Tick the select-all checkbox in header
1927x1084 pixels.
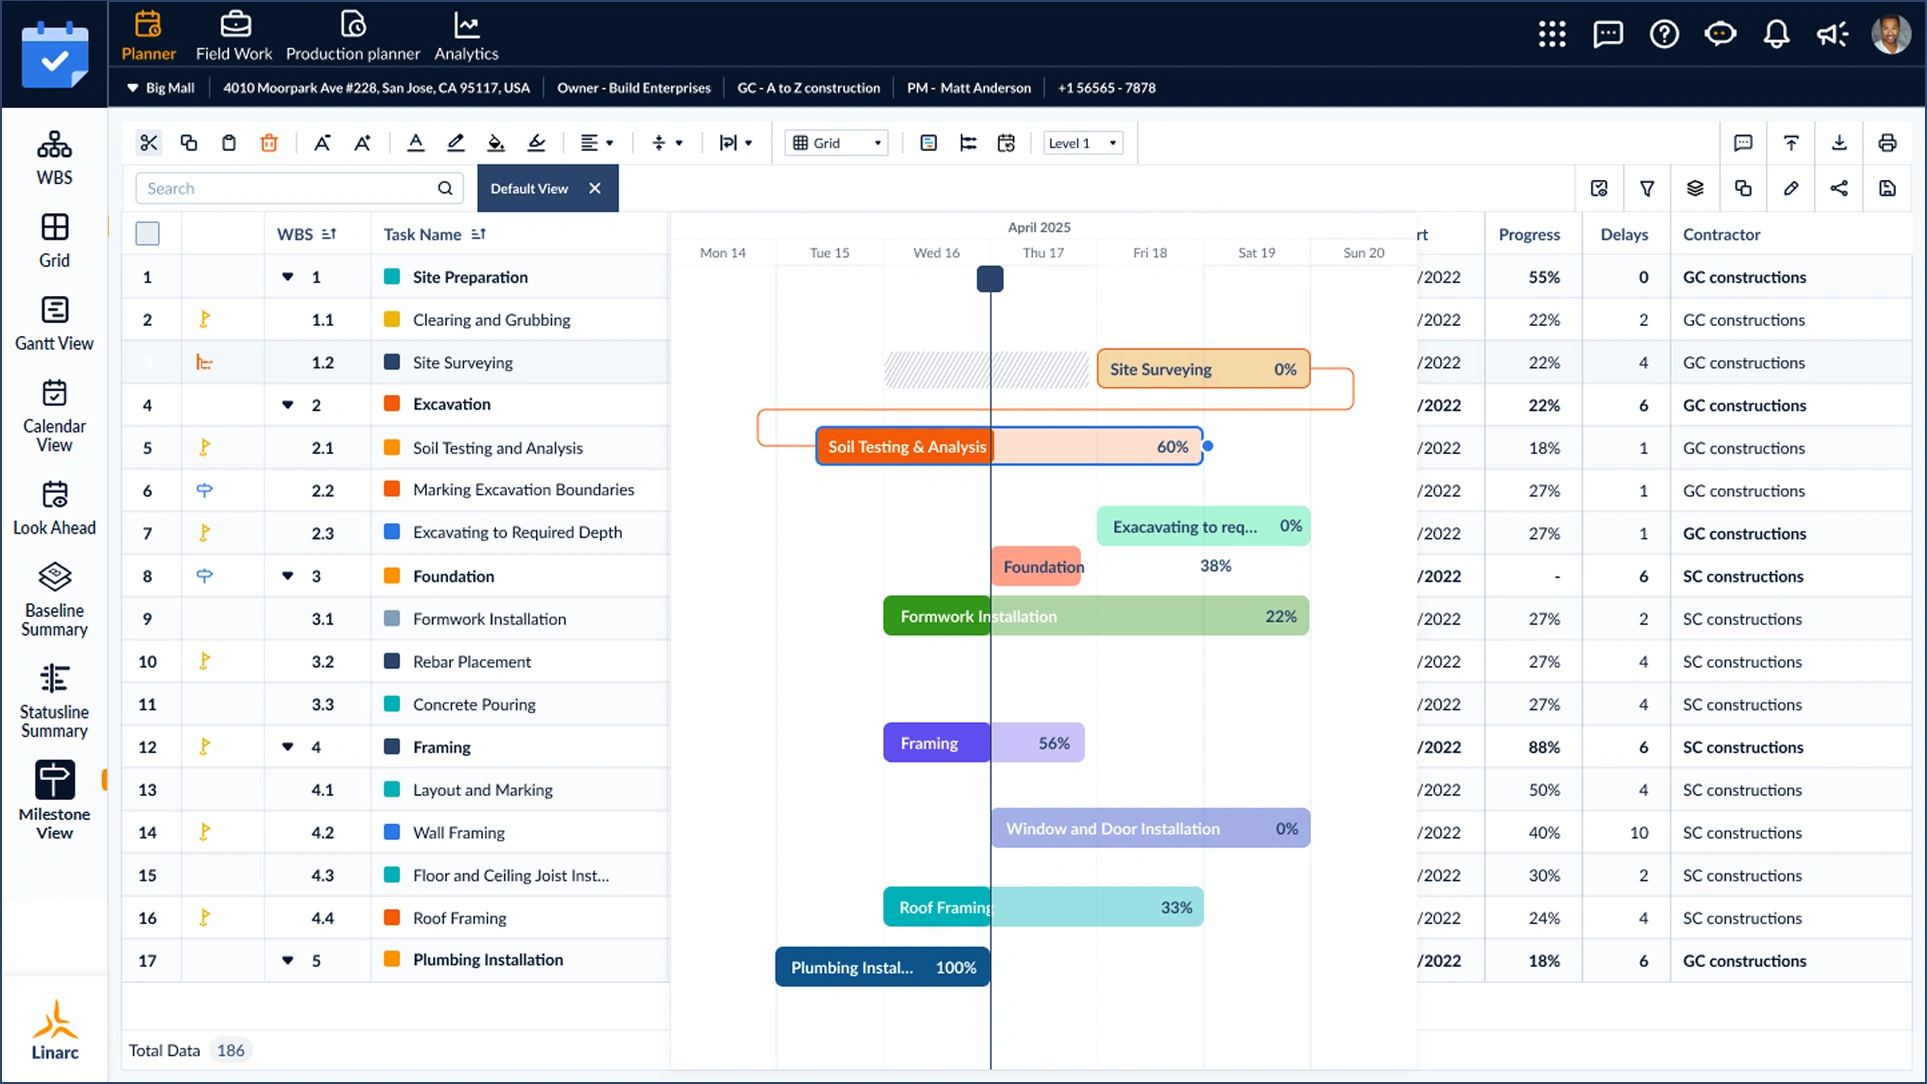click(x=147, y=234)
